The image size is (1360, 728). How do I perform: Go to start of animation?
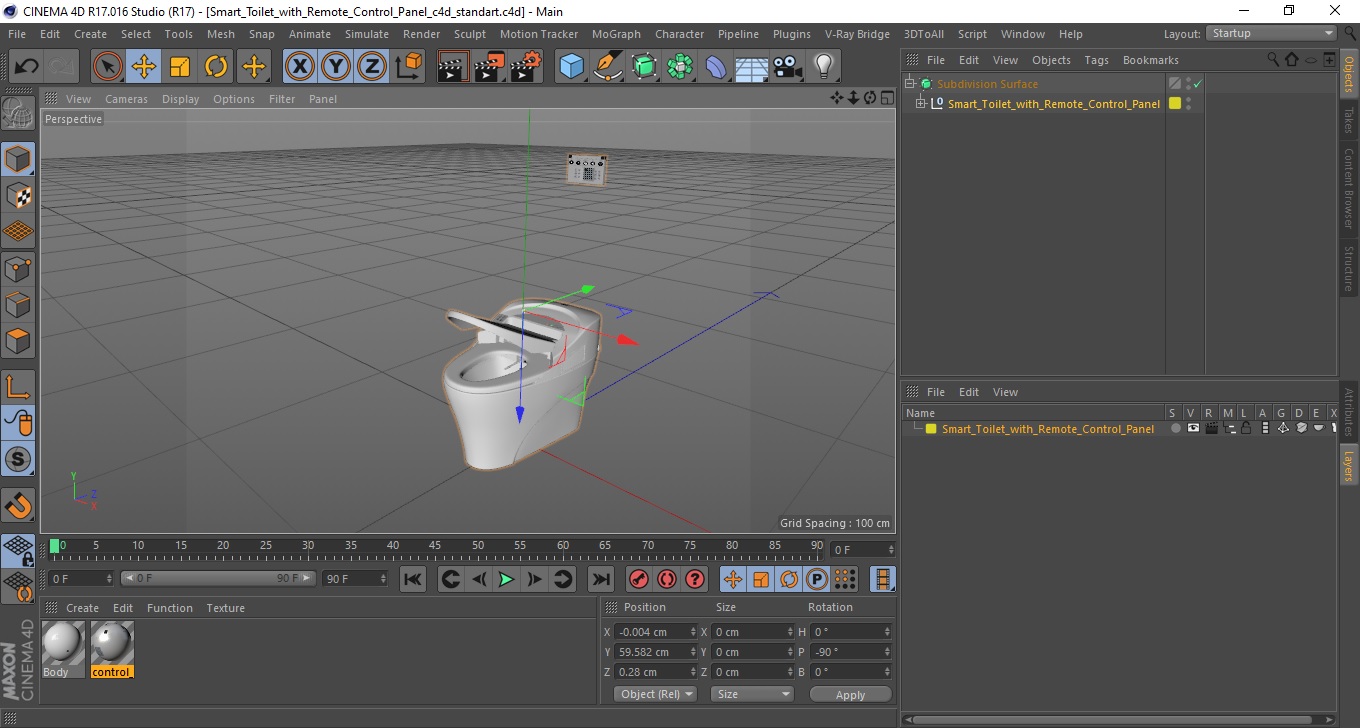[x=412, y=579]
